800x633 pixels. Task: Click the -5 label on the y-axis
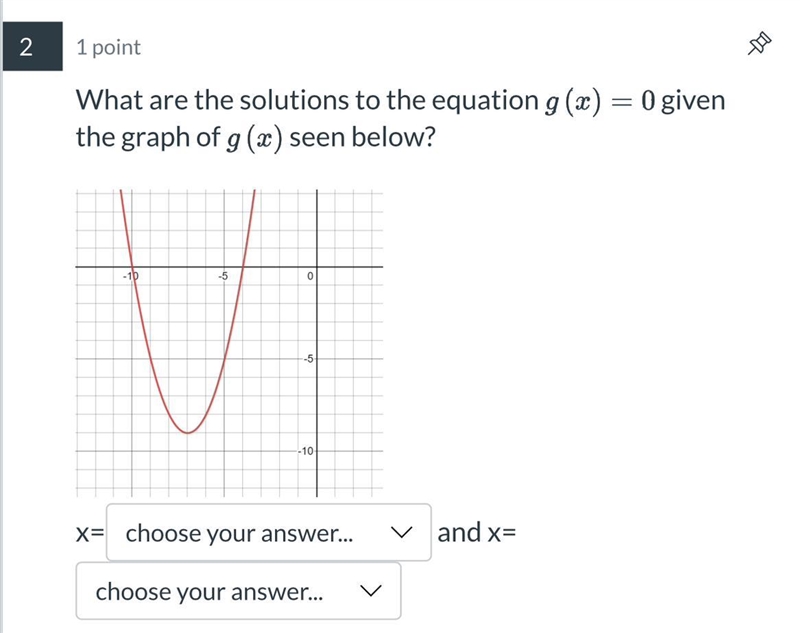pyautogui.click(x=308, y=359)
